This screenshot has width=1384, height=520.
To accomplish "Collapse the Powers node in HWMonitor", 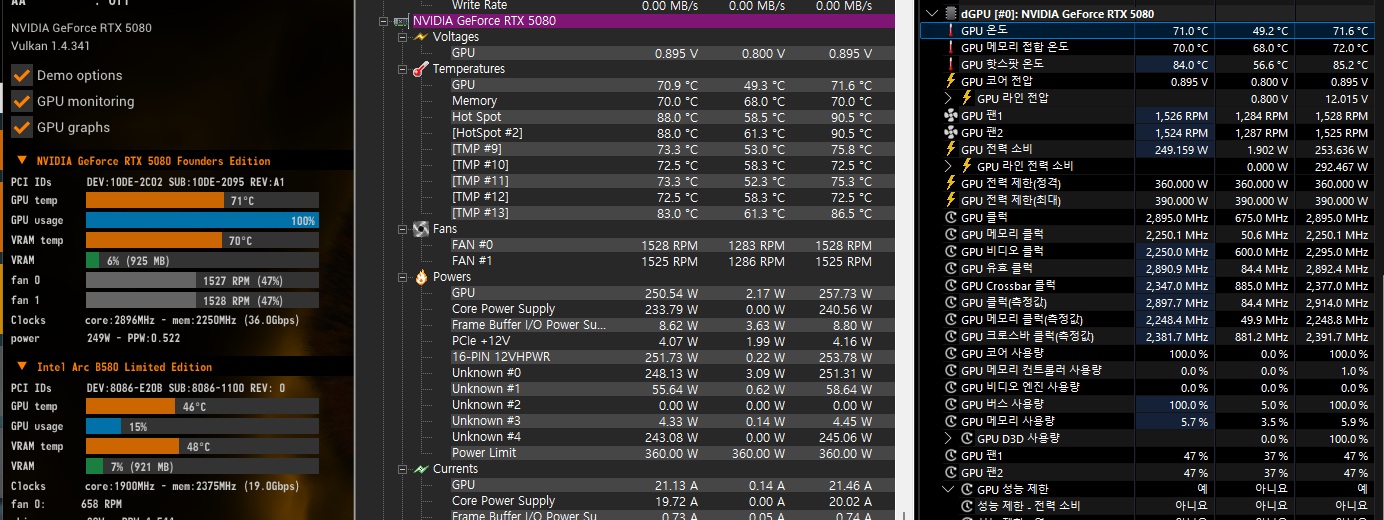I will click(x=402, y=277).
